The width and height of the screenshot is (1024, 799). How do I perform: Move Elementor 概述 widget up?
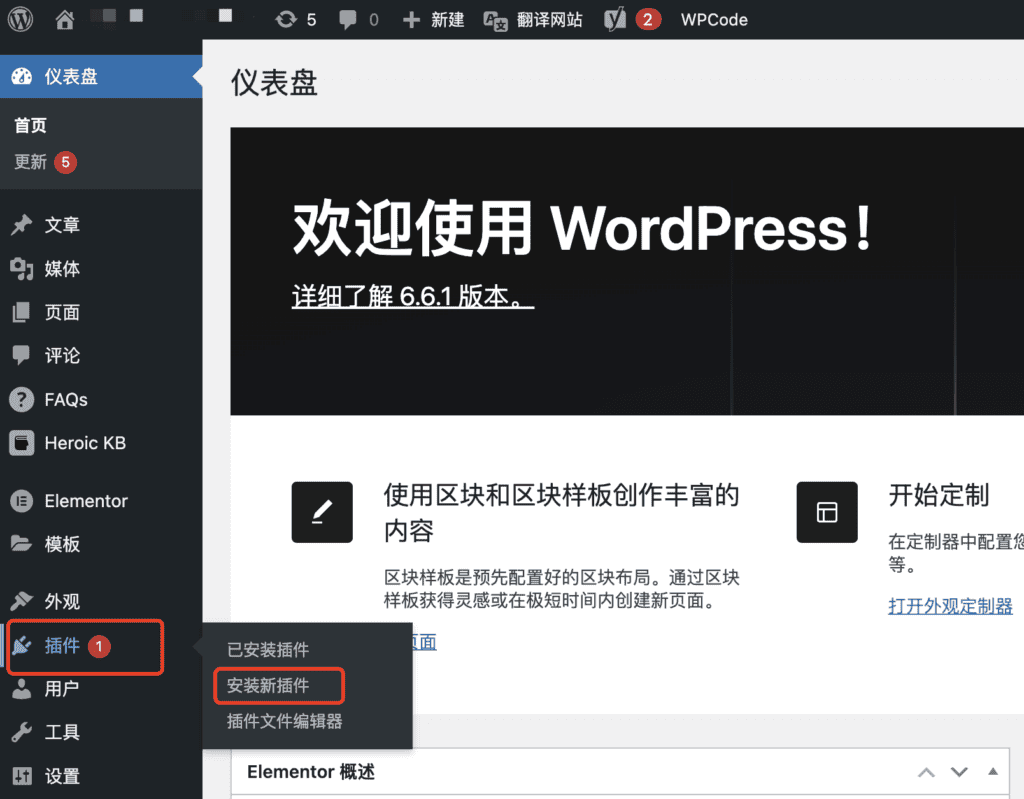[x=926, y=772]
